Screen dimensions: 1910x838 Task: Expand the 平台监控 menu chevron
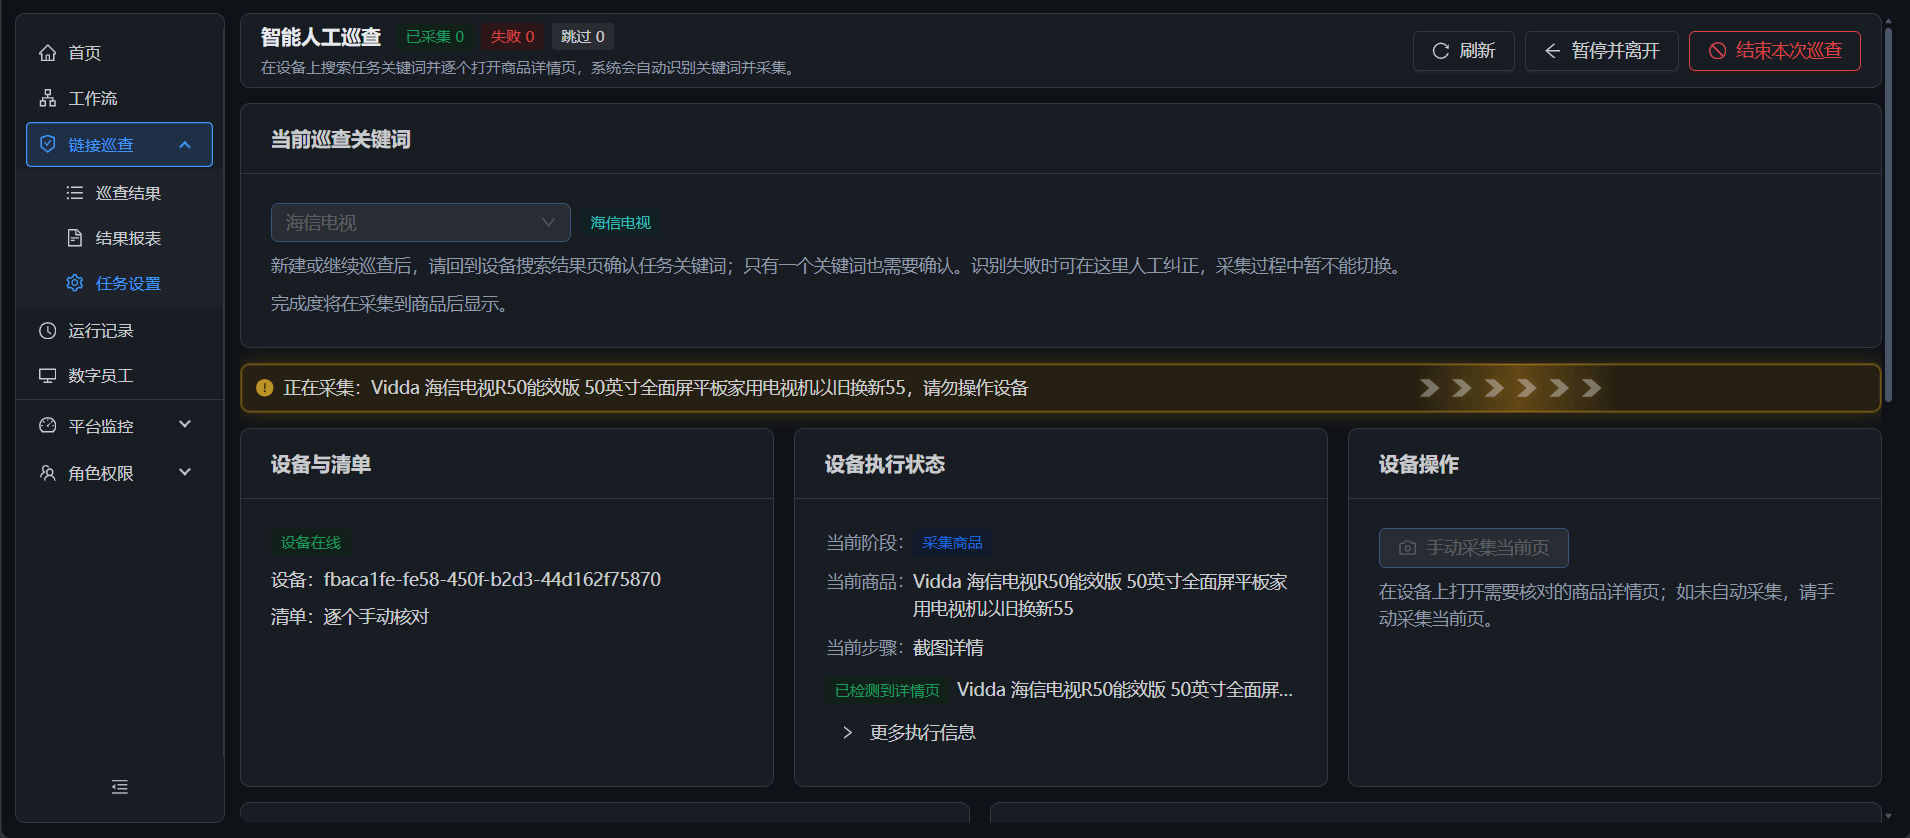click(185, 425)
